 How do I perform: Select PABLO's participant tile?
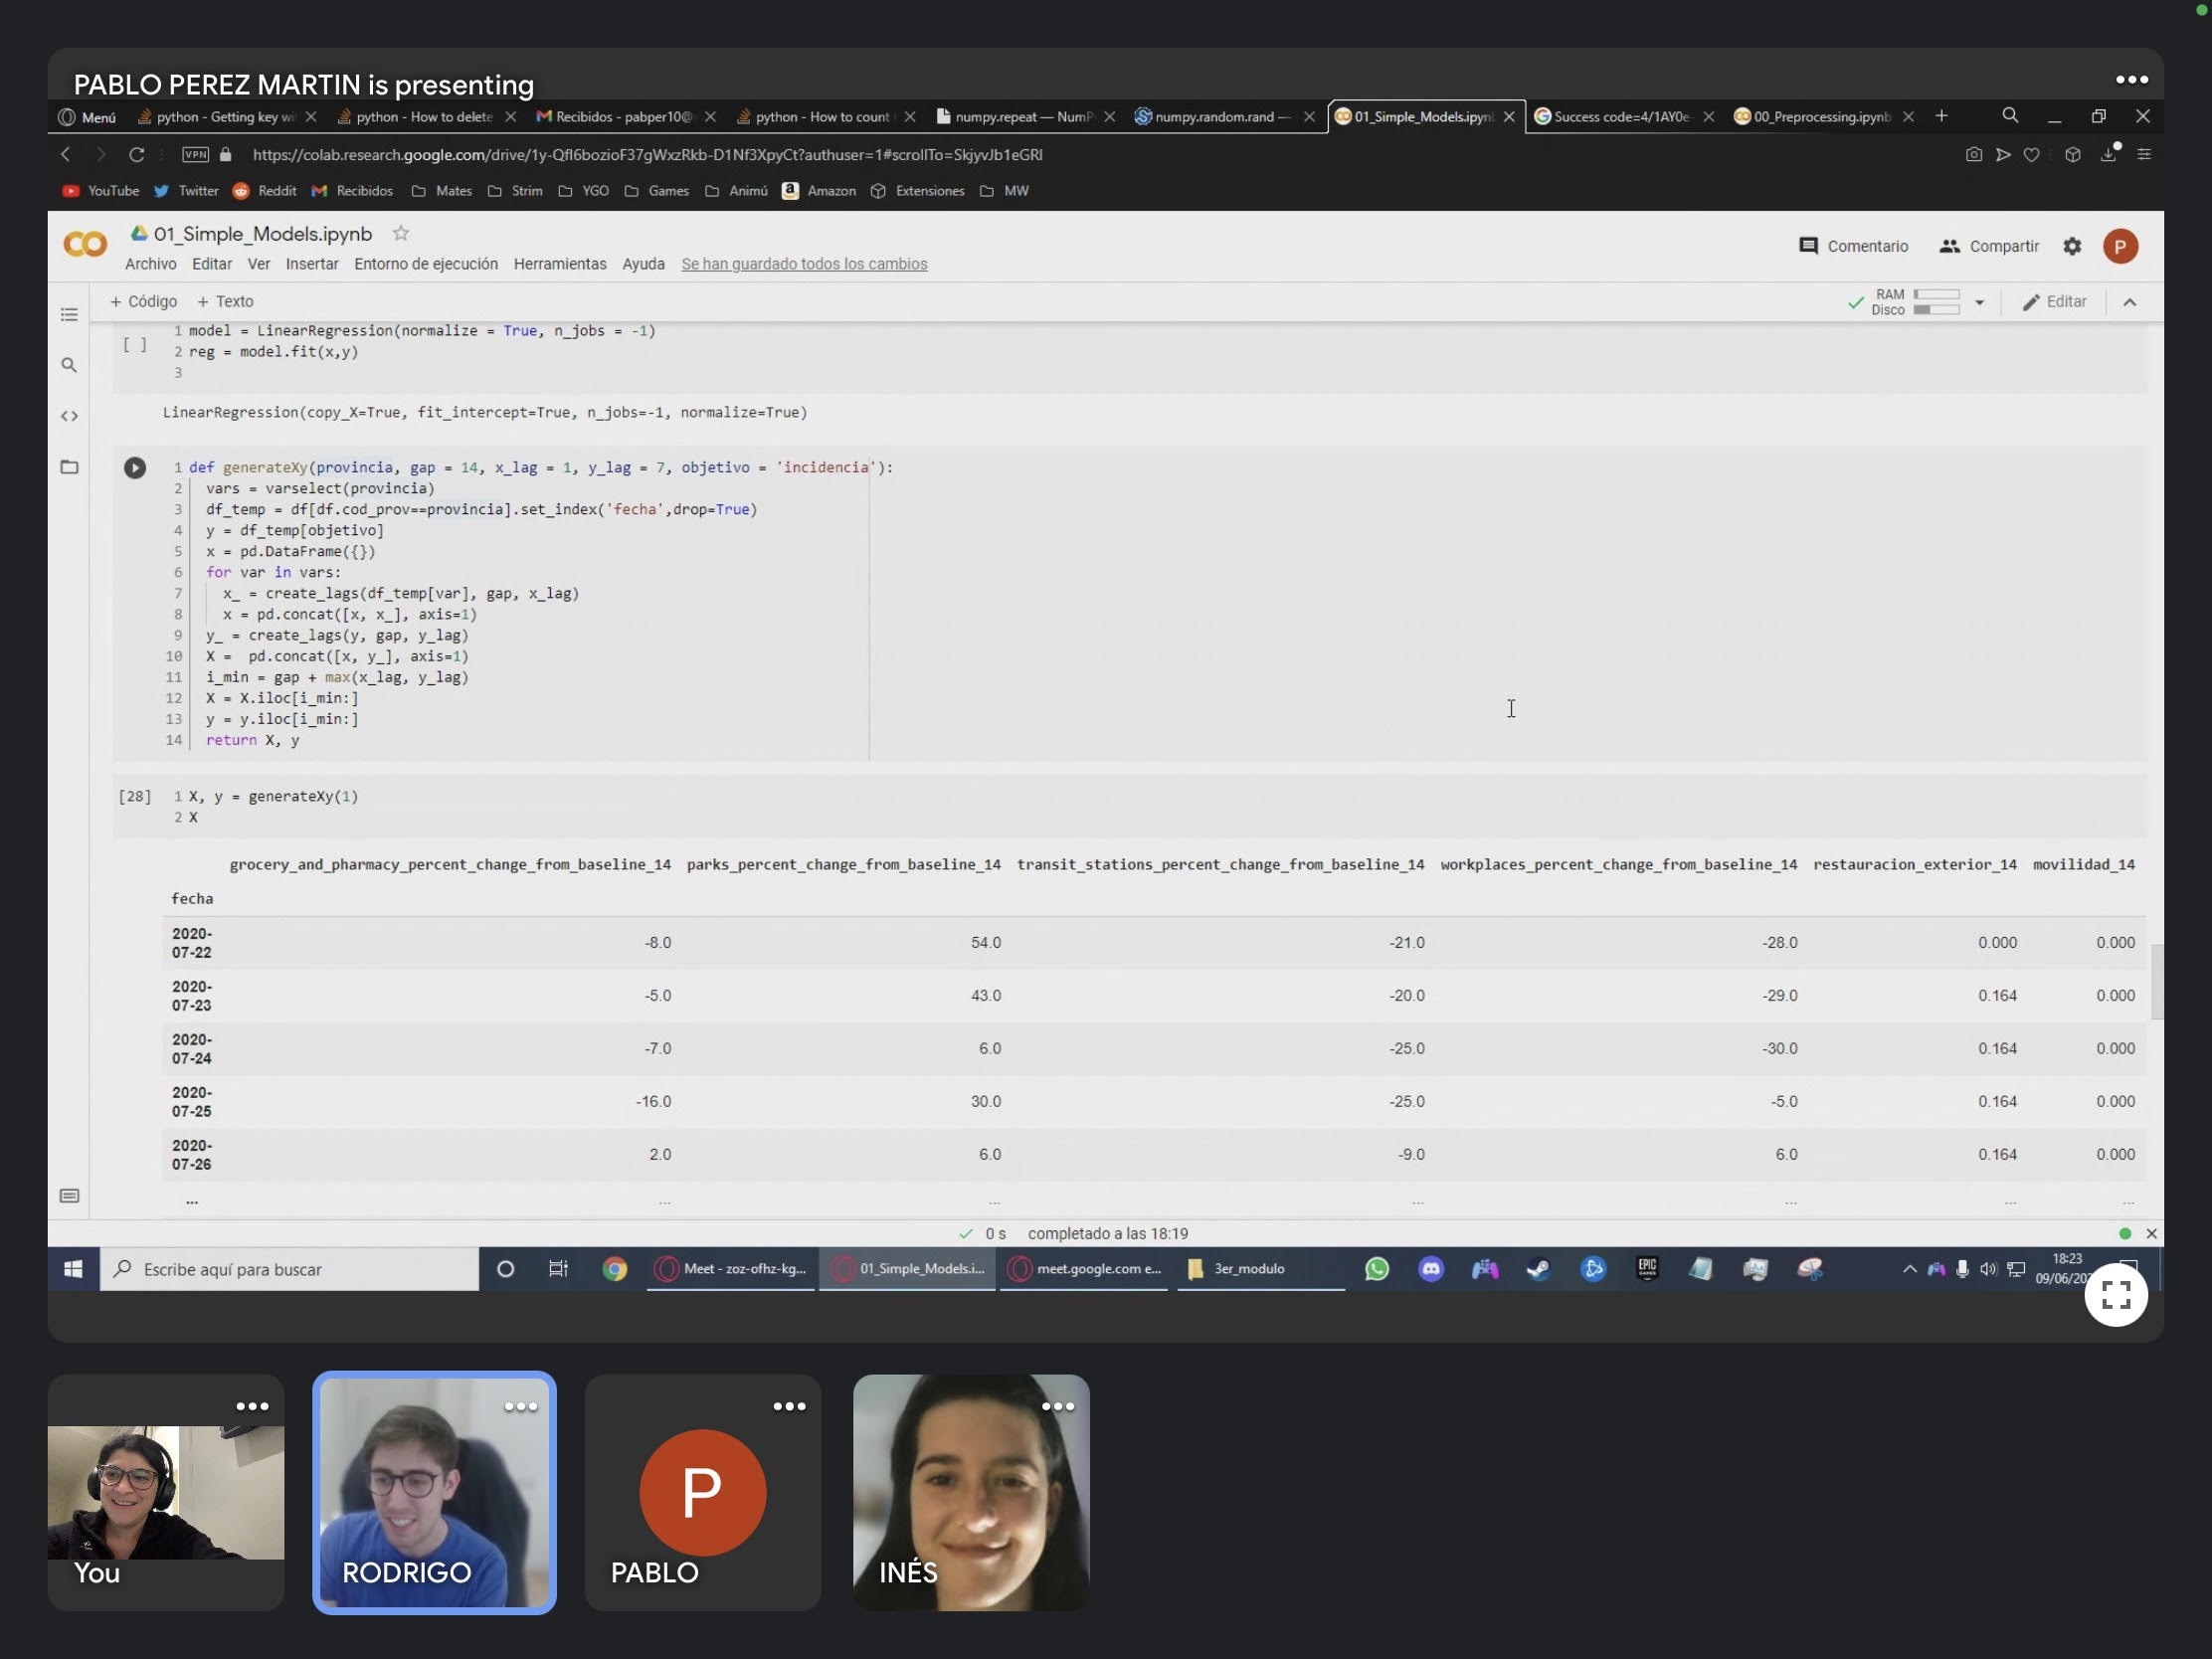(702, 1492)
